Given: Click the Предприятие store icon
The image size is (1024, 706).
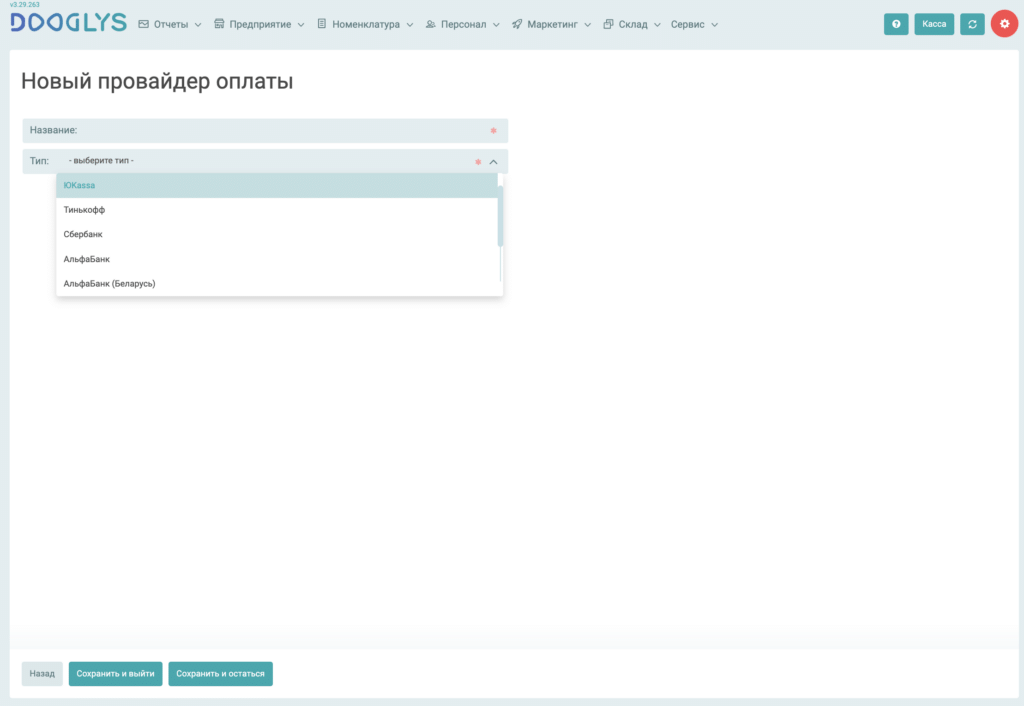Looking at the screenshot, I should pyautogui.click(x=219, y=24).
